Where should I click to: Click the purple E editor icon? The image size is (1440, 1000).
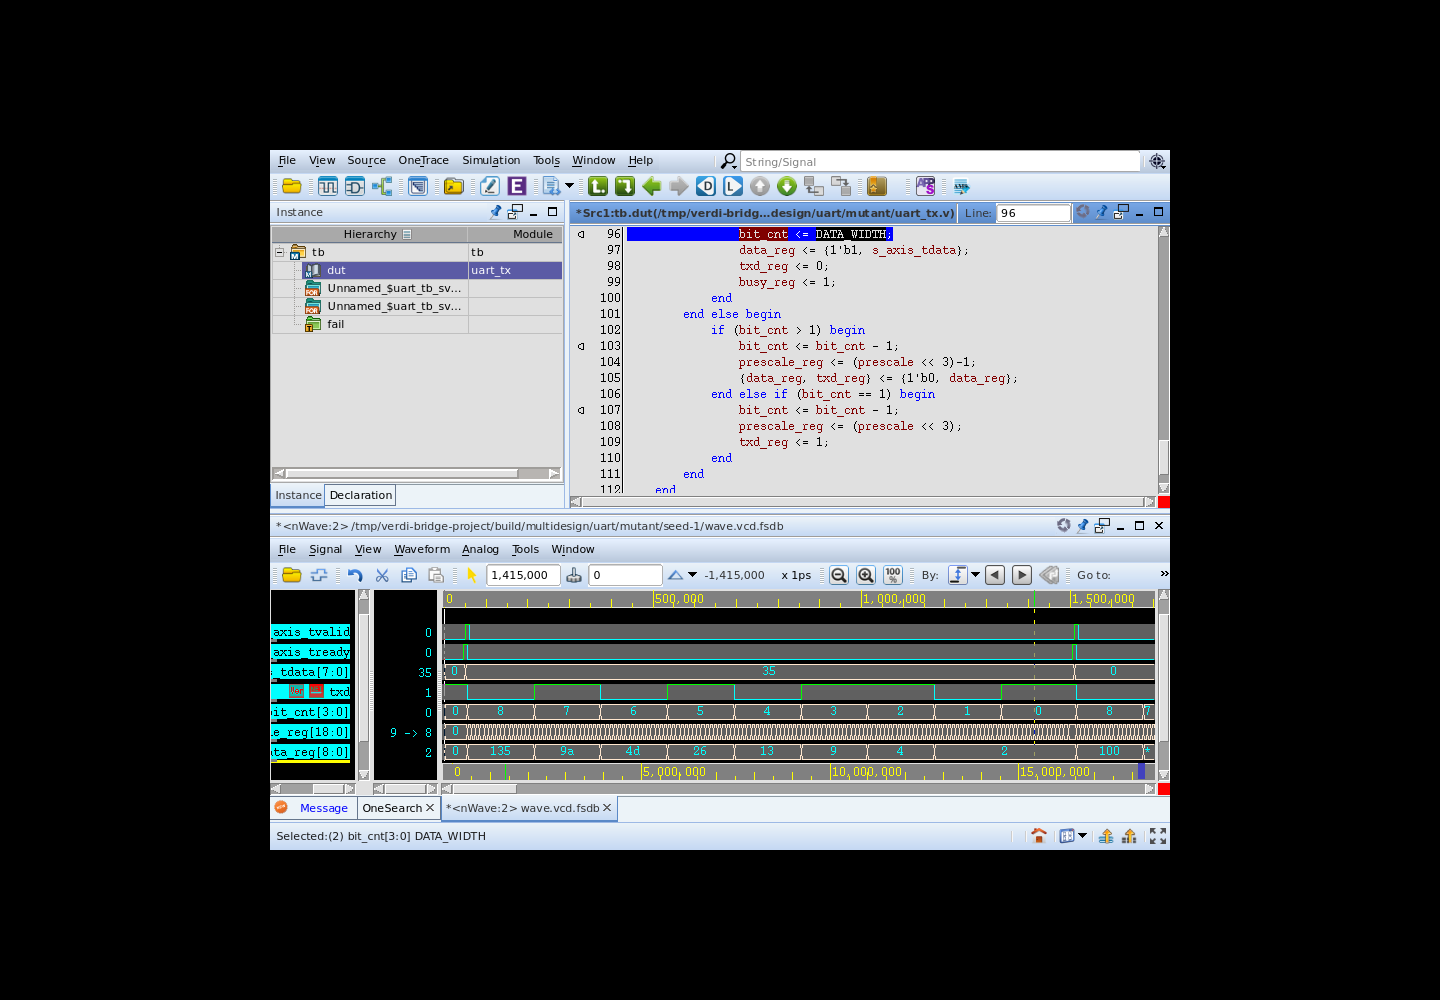517,186
